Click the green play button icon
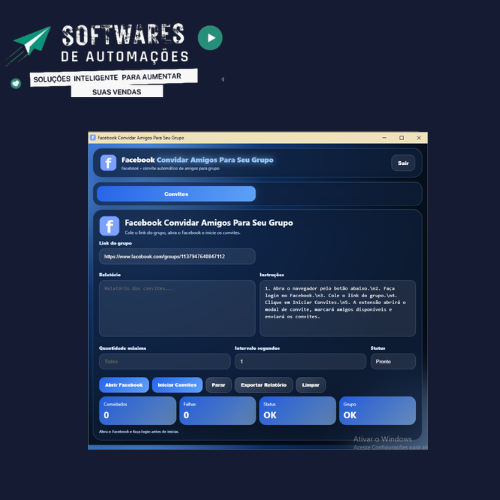The image size is (500, 500). [210, 38]
